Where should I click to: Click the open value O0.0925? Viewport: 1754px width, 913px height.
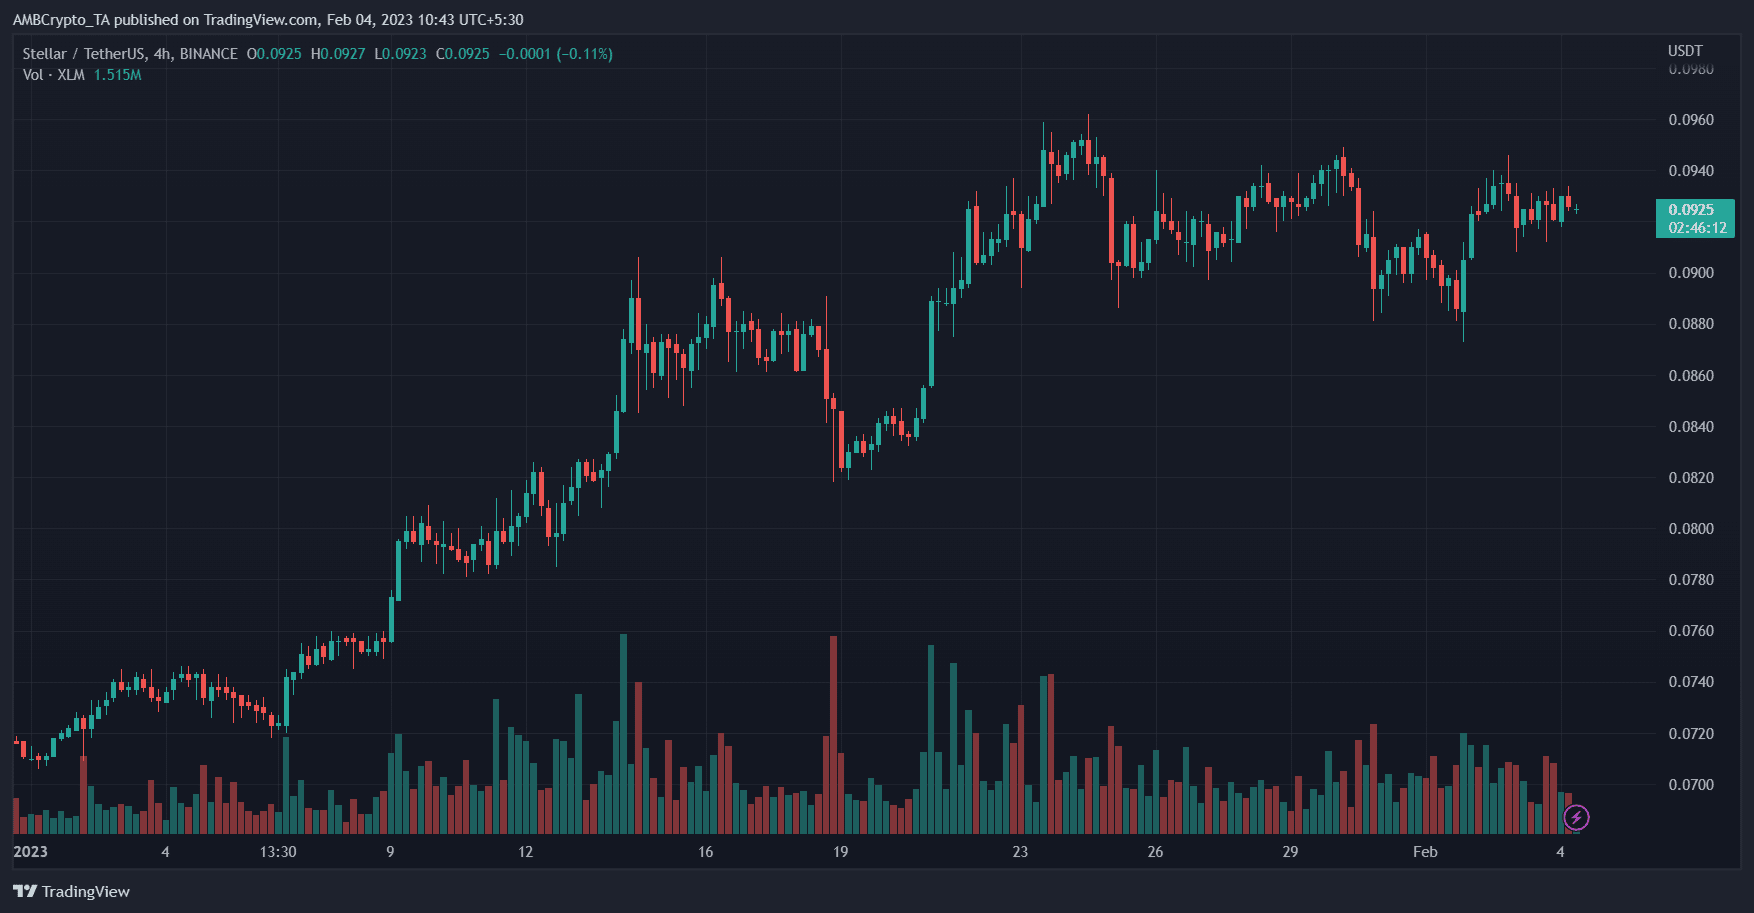click(274, 54)
